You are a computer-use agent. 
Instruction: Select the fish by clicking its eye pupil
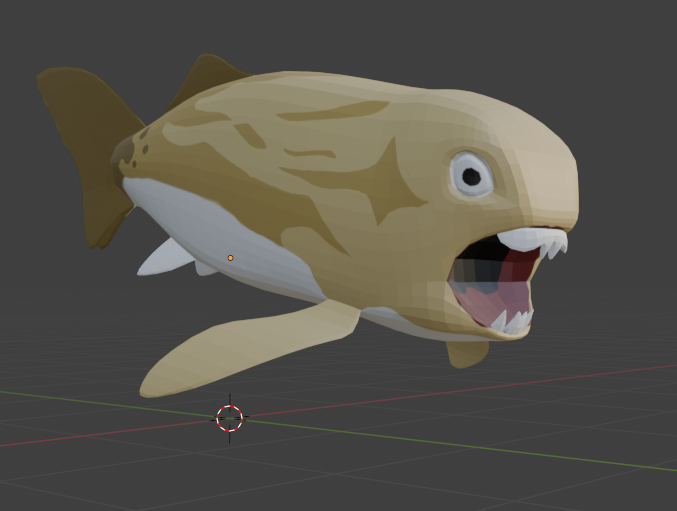[471, 176]
